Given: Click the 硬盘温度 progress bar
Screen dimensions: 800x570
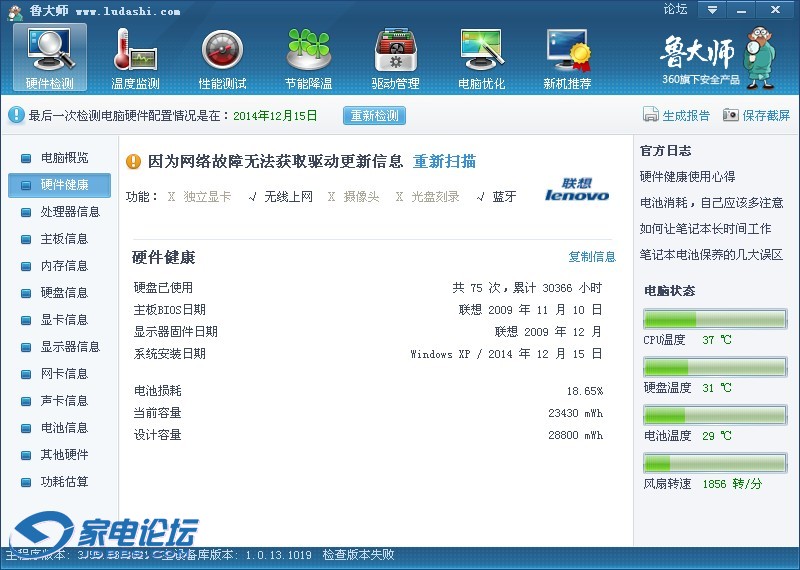Looking at the screenshot, I should click(715, 367).
